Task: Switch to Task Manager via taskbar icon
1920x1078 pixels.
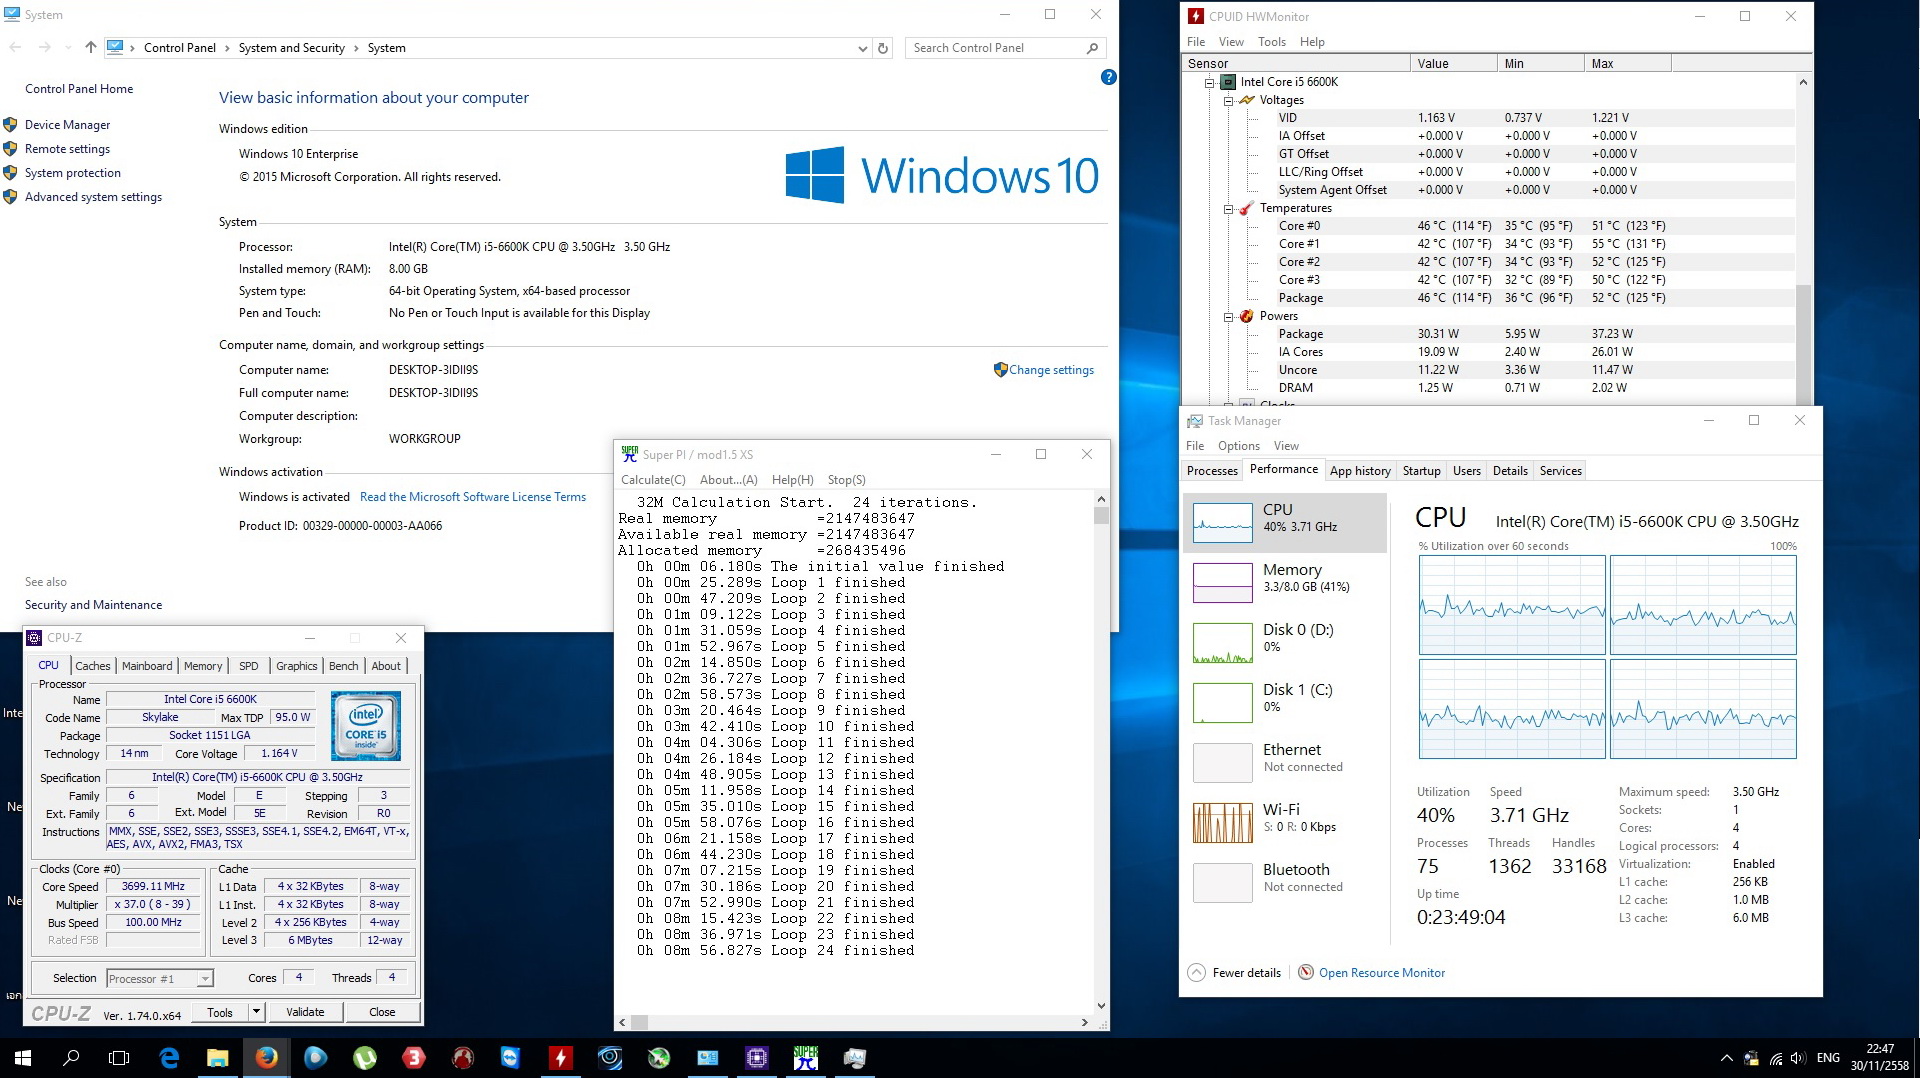Action: click(x=855, y=1058)
